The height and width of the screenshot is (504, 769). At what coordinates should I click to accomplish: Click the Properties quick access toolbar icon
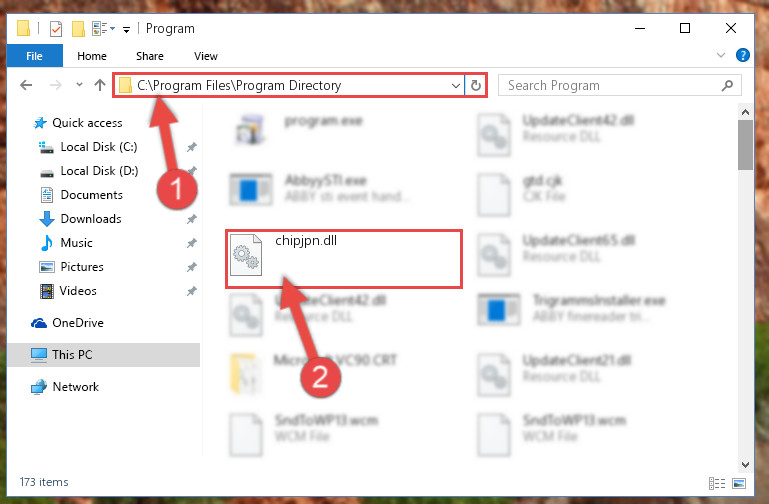(x=56, y=29)
